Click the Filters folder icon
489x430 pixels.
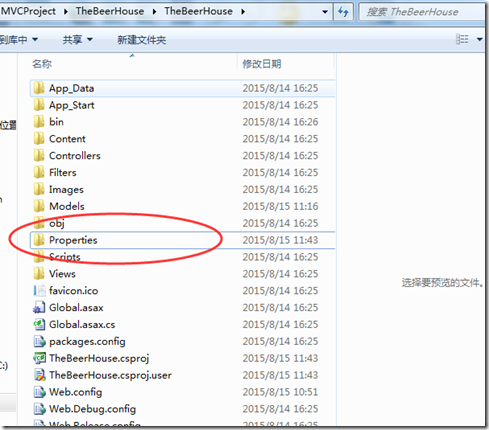(39, 172)
